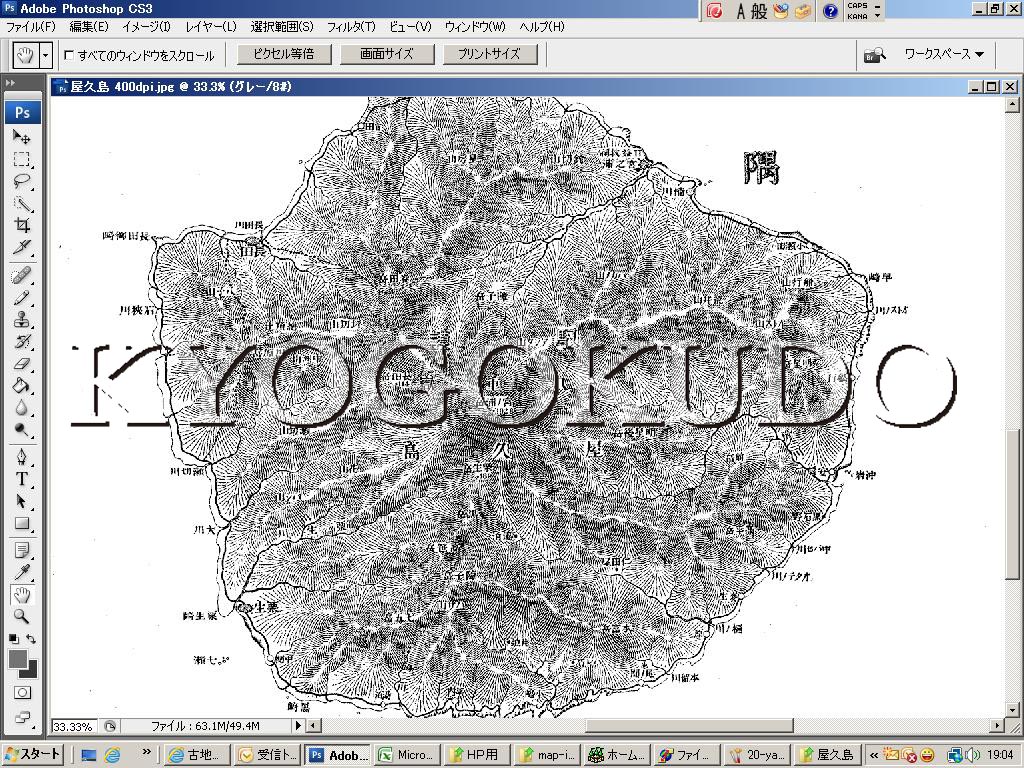Open the volume control in tray
This screenshot has width=1024, height=768.
[972, 755]
